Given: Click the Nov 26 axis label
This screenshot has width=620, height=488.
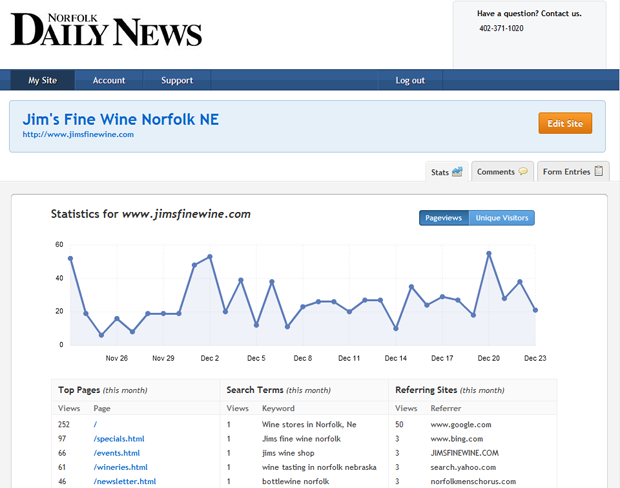Looking at the screenshot, I should coord(117,358).
